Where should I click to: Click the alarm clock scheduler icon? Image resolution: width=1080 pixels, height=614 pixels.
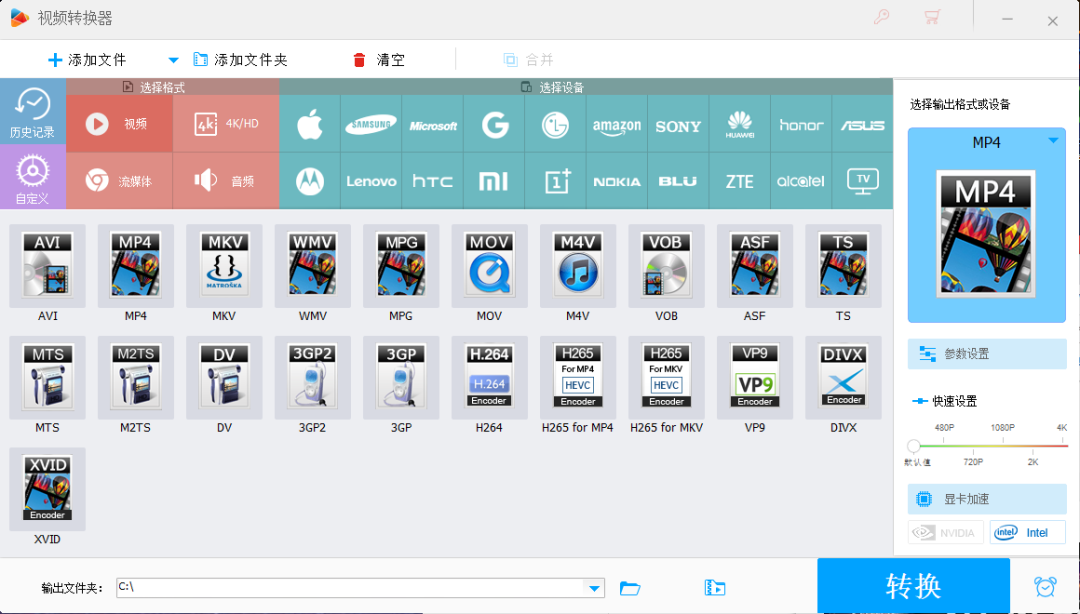point(1045,587)
